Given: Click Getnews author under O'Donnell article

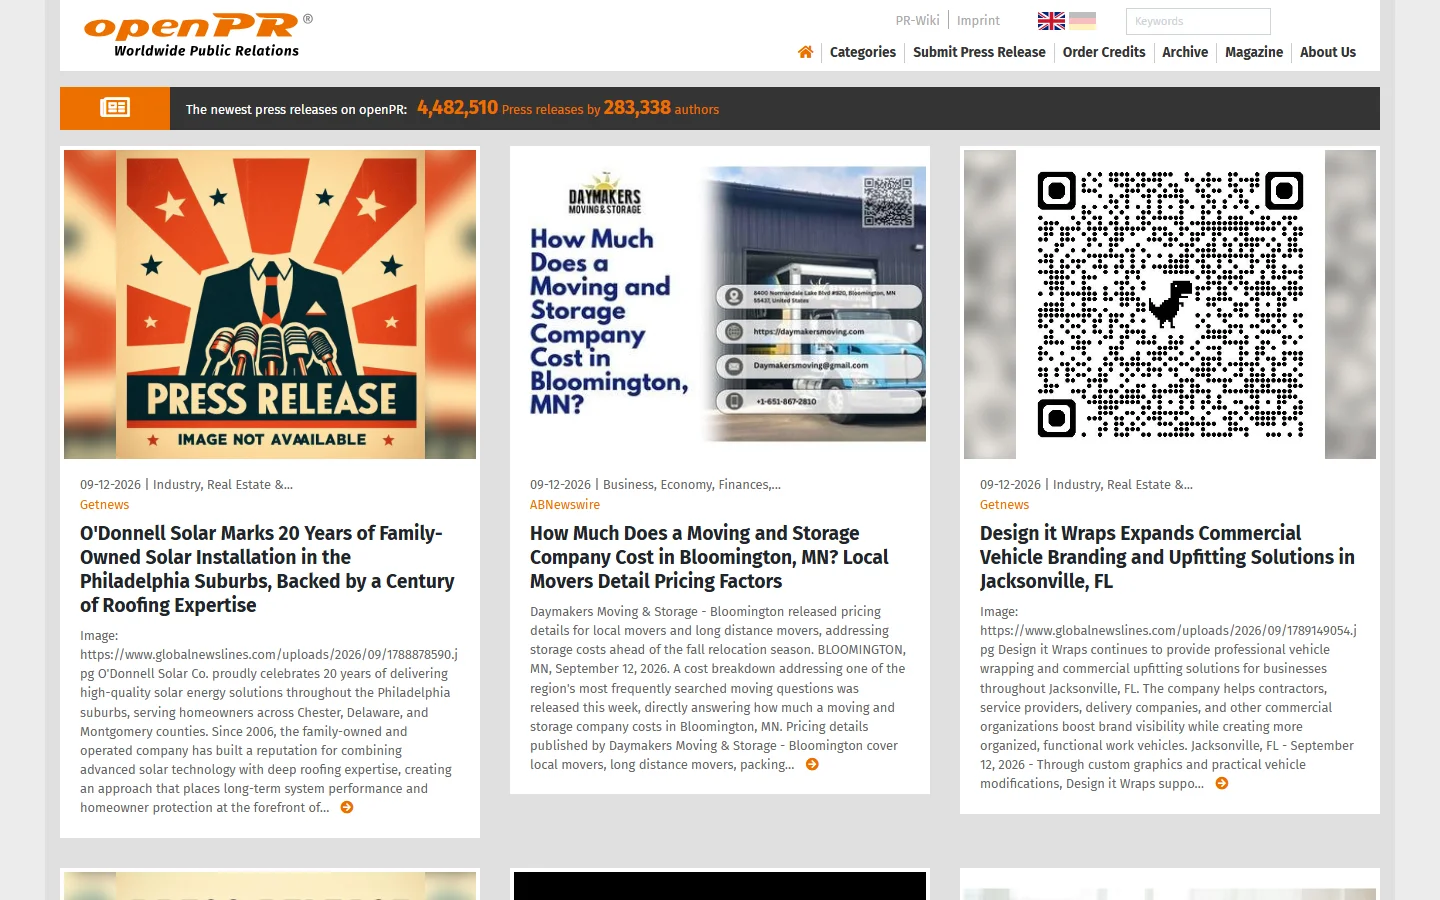Looking at the screenshot, I should pos(104,505).
